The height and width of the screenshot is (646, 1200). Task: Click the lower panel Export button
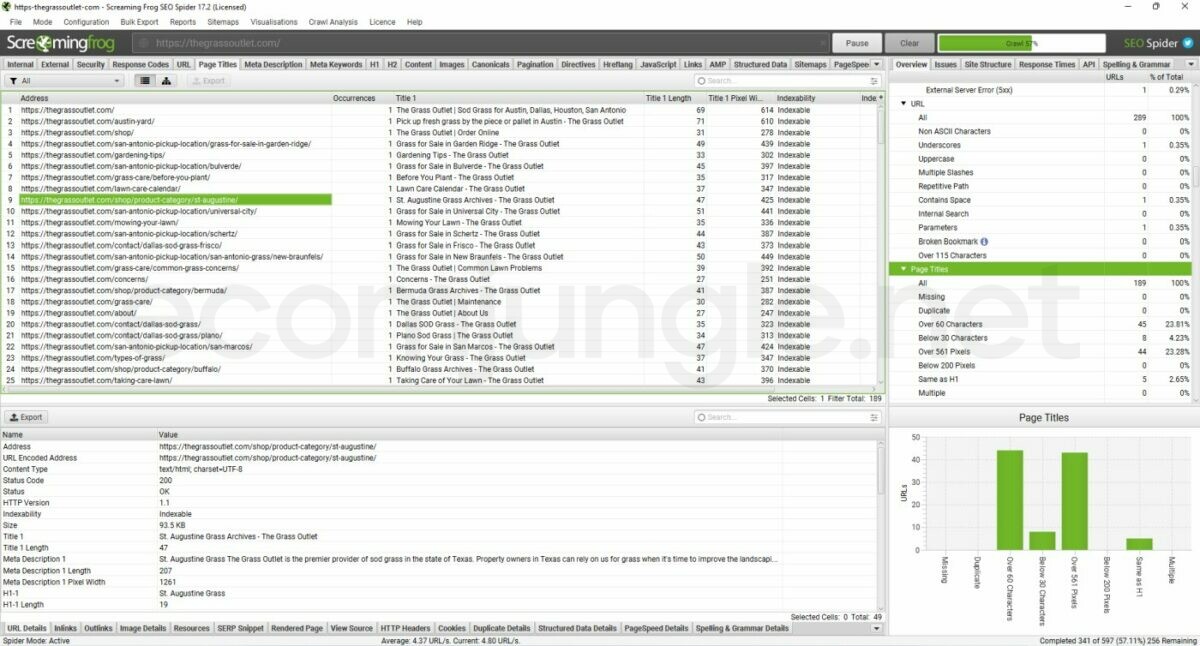point(26,417)
